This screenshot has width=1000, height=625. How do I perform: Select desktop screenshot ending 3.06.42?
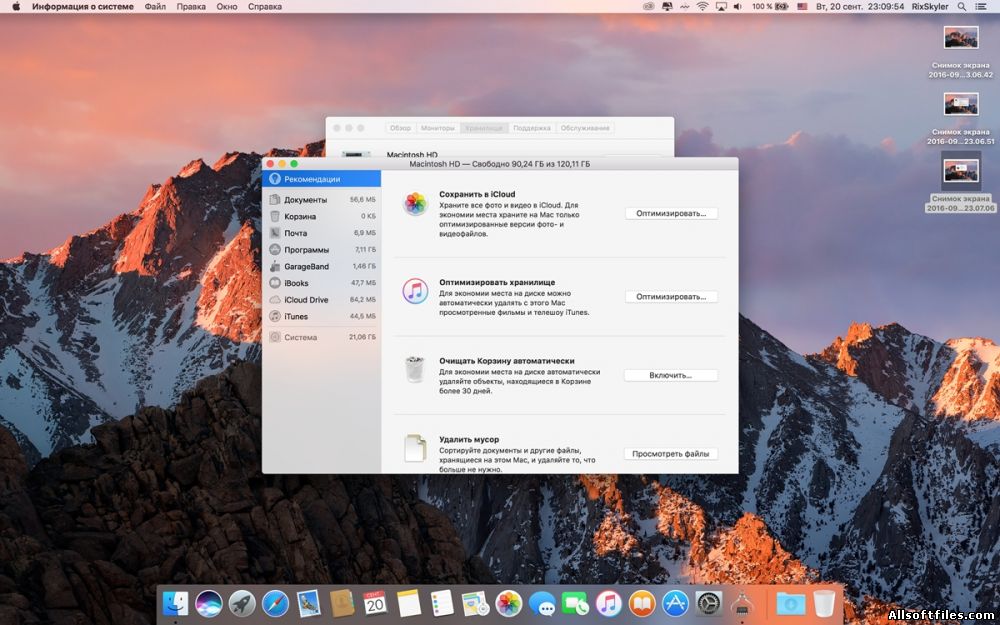pos(960,52)
